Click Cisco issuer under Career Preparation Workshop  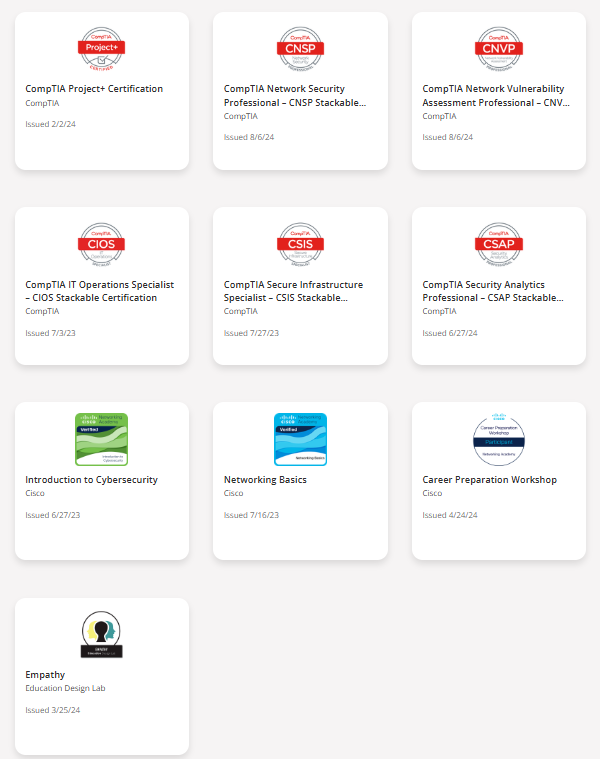(x=432, y=493)
